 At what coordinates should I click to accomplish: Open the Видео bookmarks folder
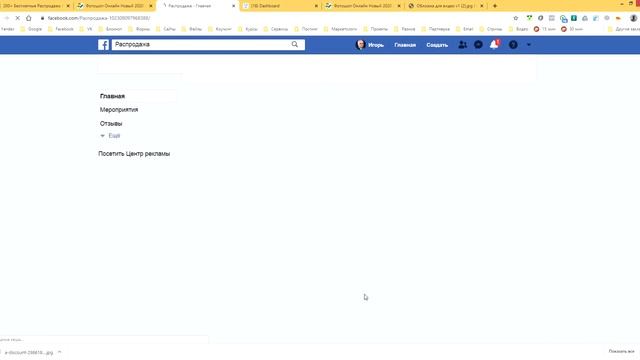coord(518,29)
